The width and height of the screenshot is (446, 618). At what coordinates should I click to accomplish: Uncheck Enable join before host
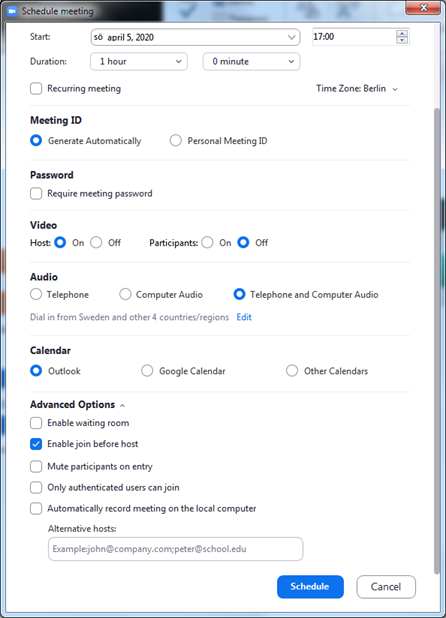(x=36, y=444)
